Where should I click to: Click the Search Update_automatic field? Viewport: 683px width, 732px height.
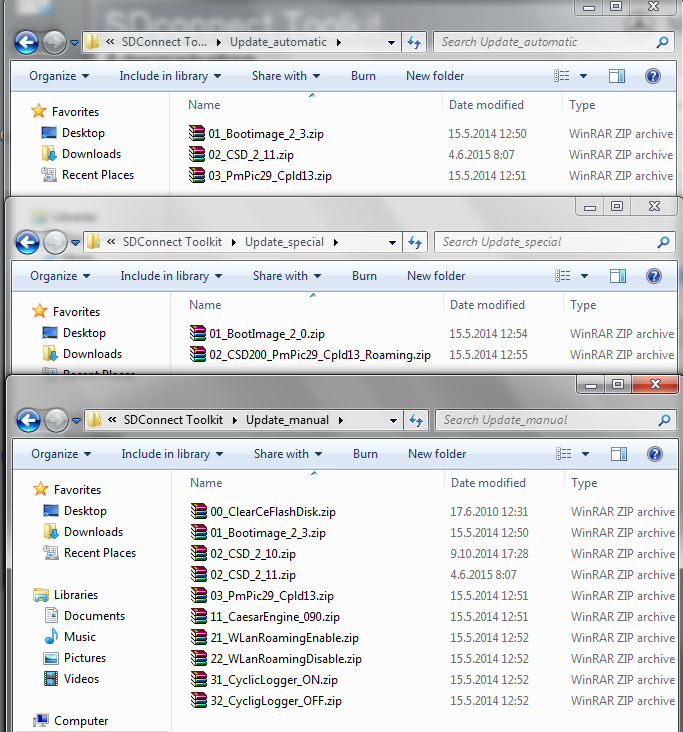[554, 42]
